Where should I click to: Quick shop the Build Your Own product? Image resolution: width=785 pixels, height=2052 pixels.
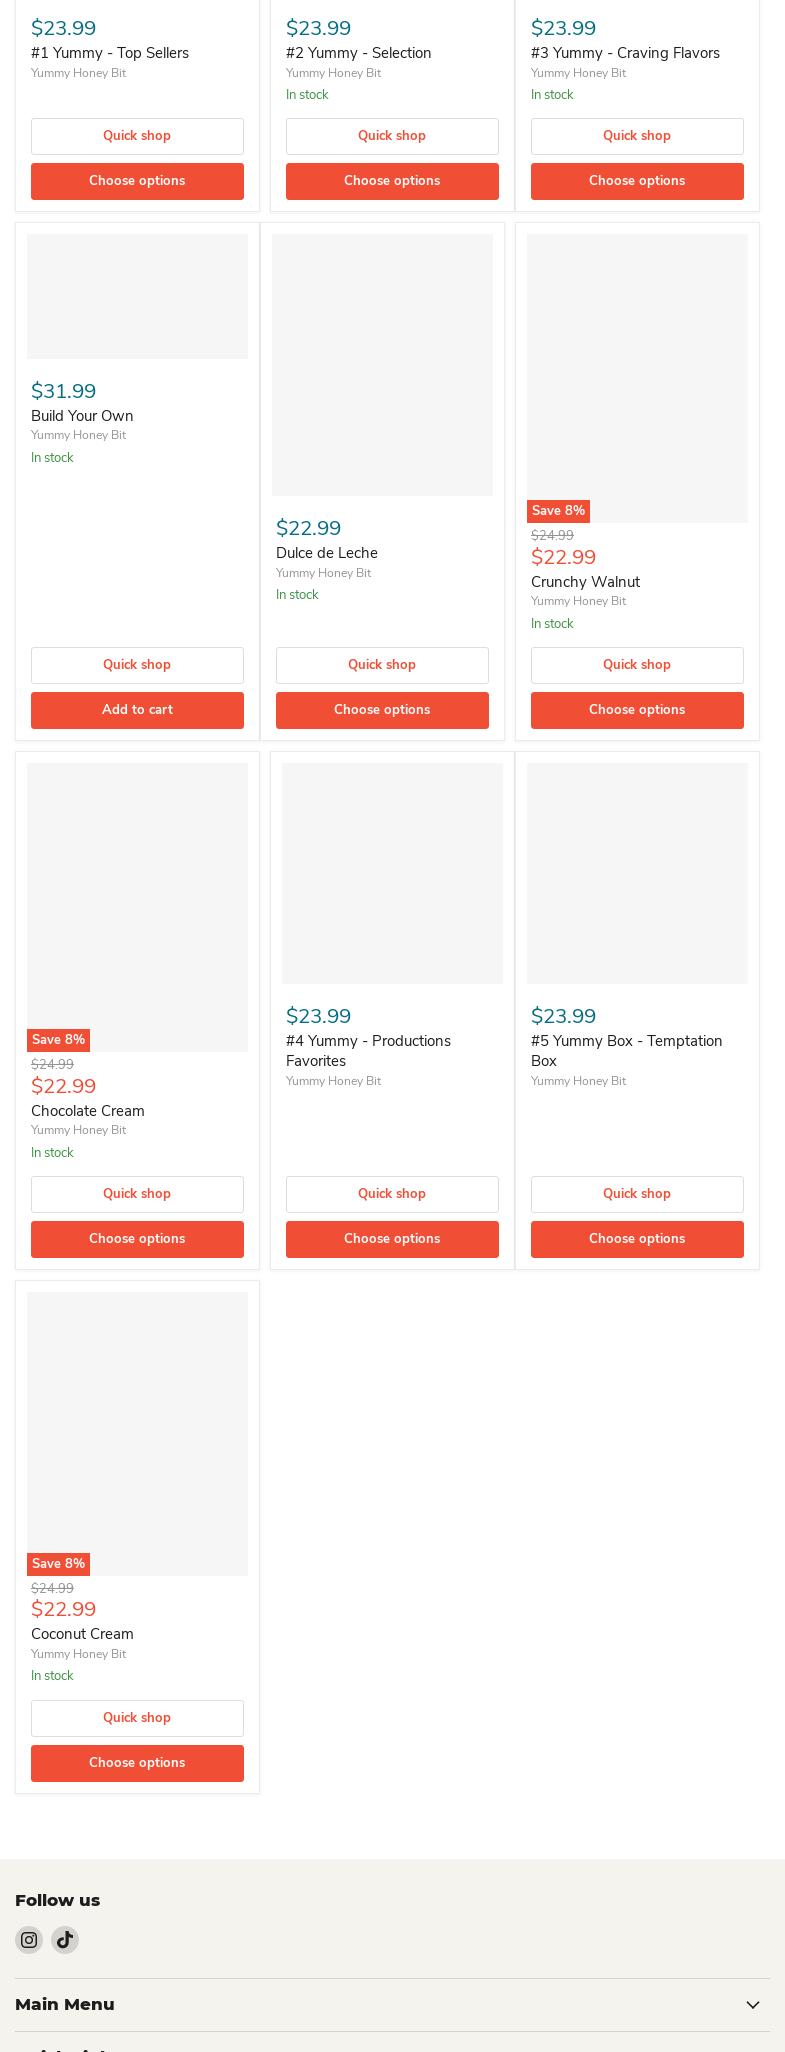137,665
